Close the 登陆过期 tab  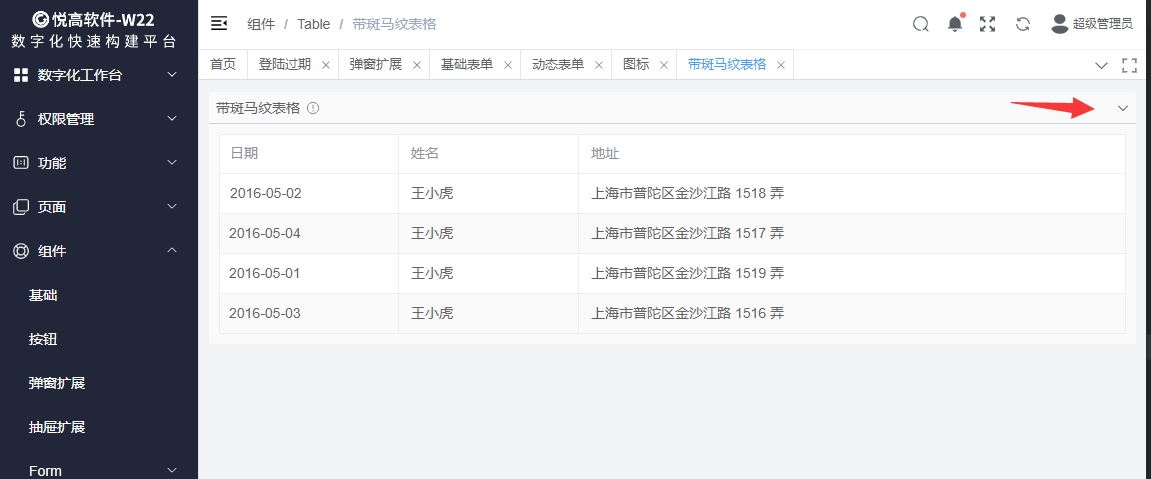tap(326, 65)
